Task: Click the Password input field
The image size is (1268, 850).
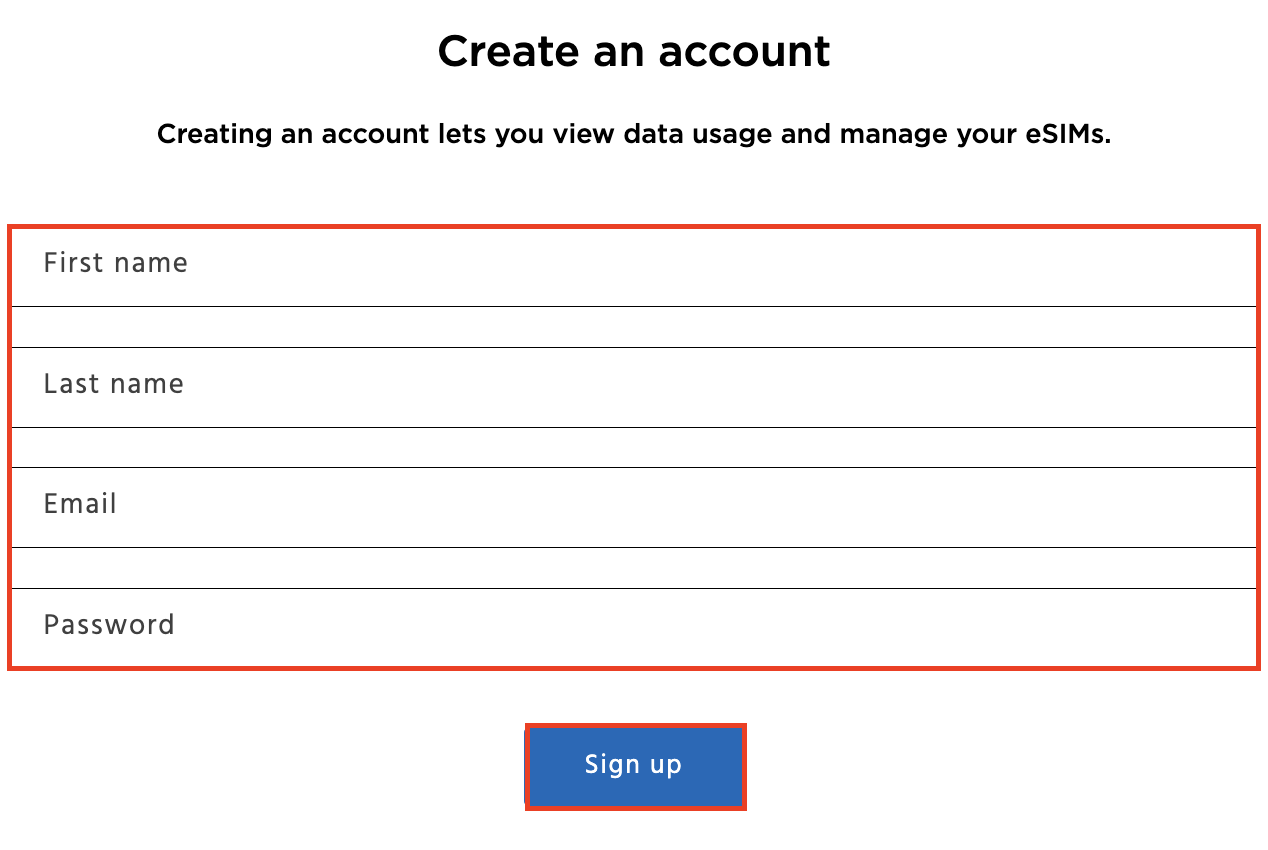Action: click(x=634, y=625)
